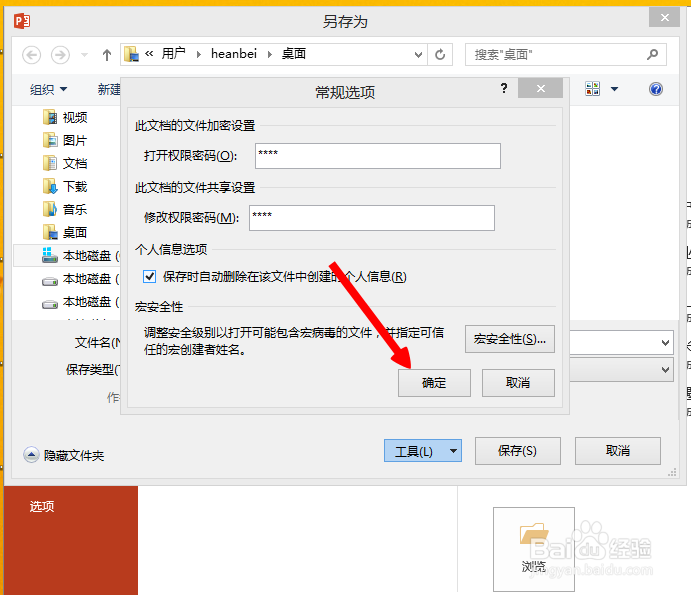Click the 打开权限密码 password field
Image resolution: width=691 pixels, height=595 pixels.
(378, 156)
